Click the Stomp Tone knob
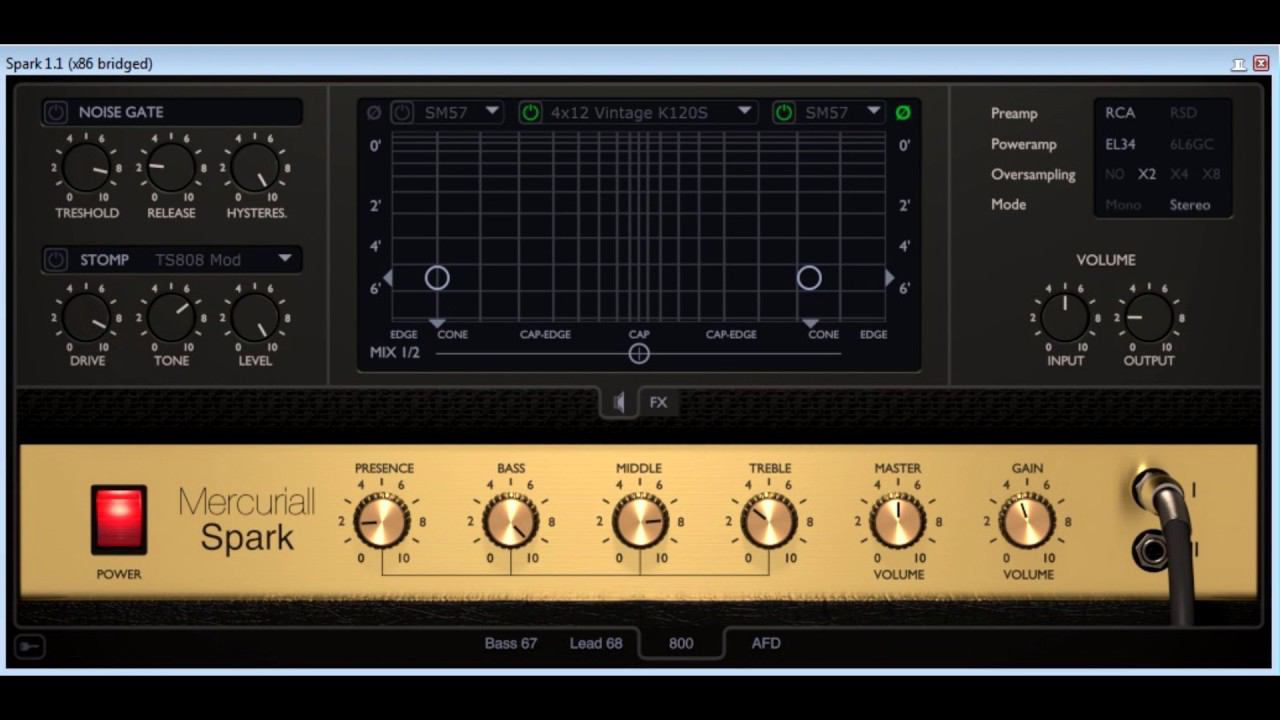The height and width of the screenshot is (720, 1280). tap(171, 318)
